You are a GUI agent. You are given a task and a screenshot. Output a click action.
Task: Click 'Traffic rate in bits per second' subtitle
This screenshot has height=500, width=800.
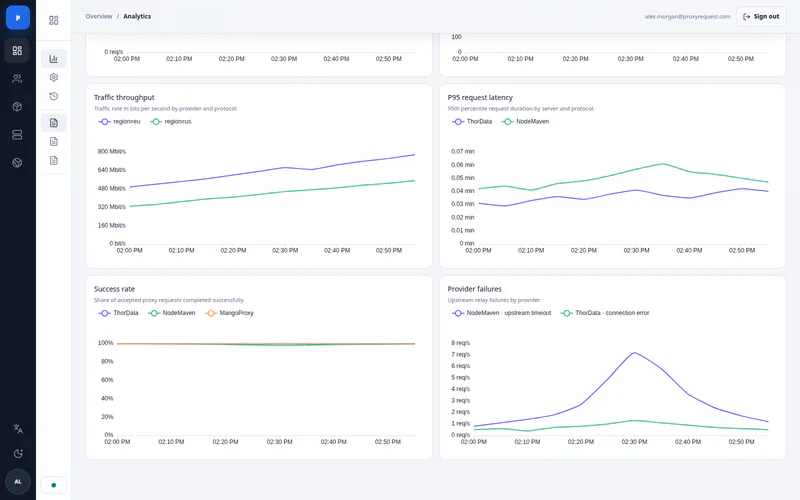pyautogui.click(x=166, y=109)
